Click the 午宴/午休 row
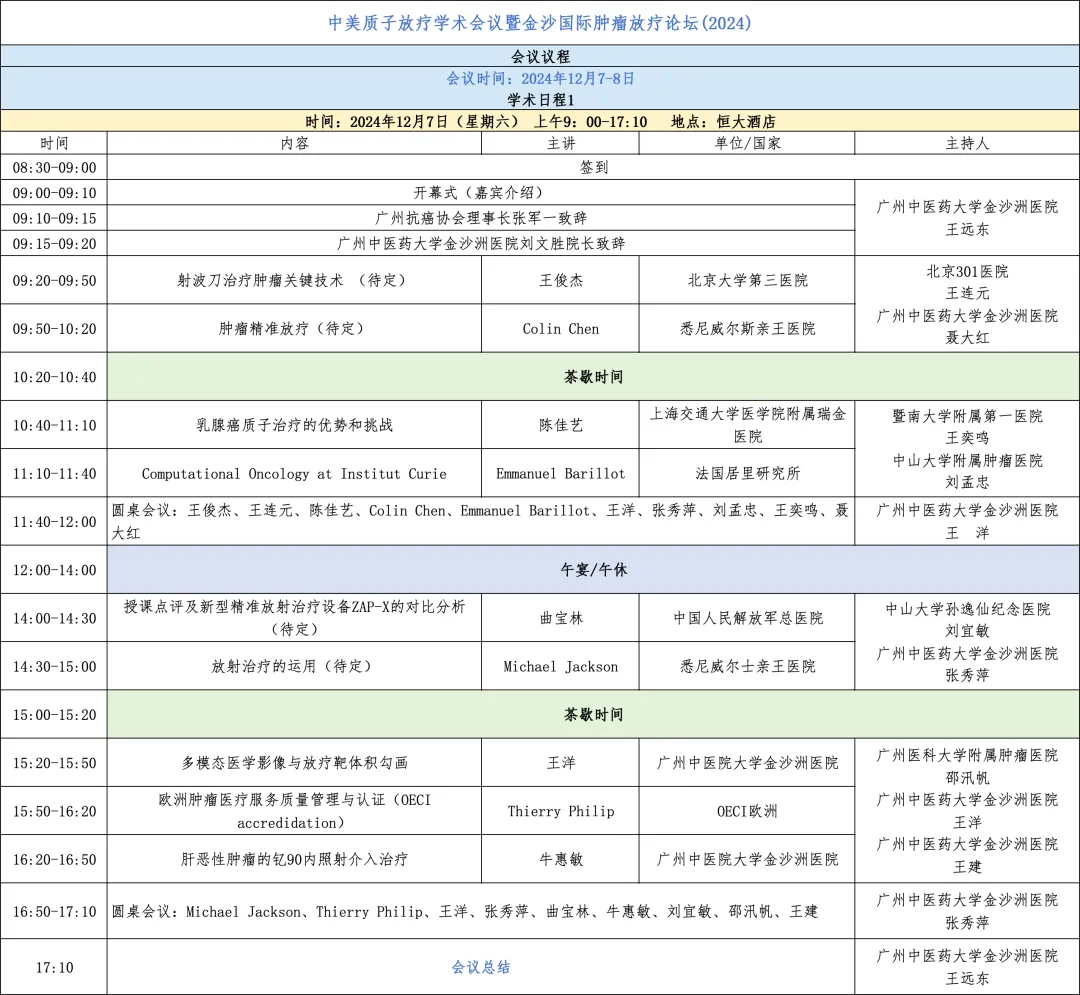Viewport: 1080px width, 995px height. (594, 569)
